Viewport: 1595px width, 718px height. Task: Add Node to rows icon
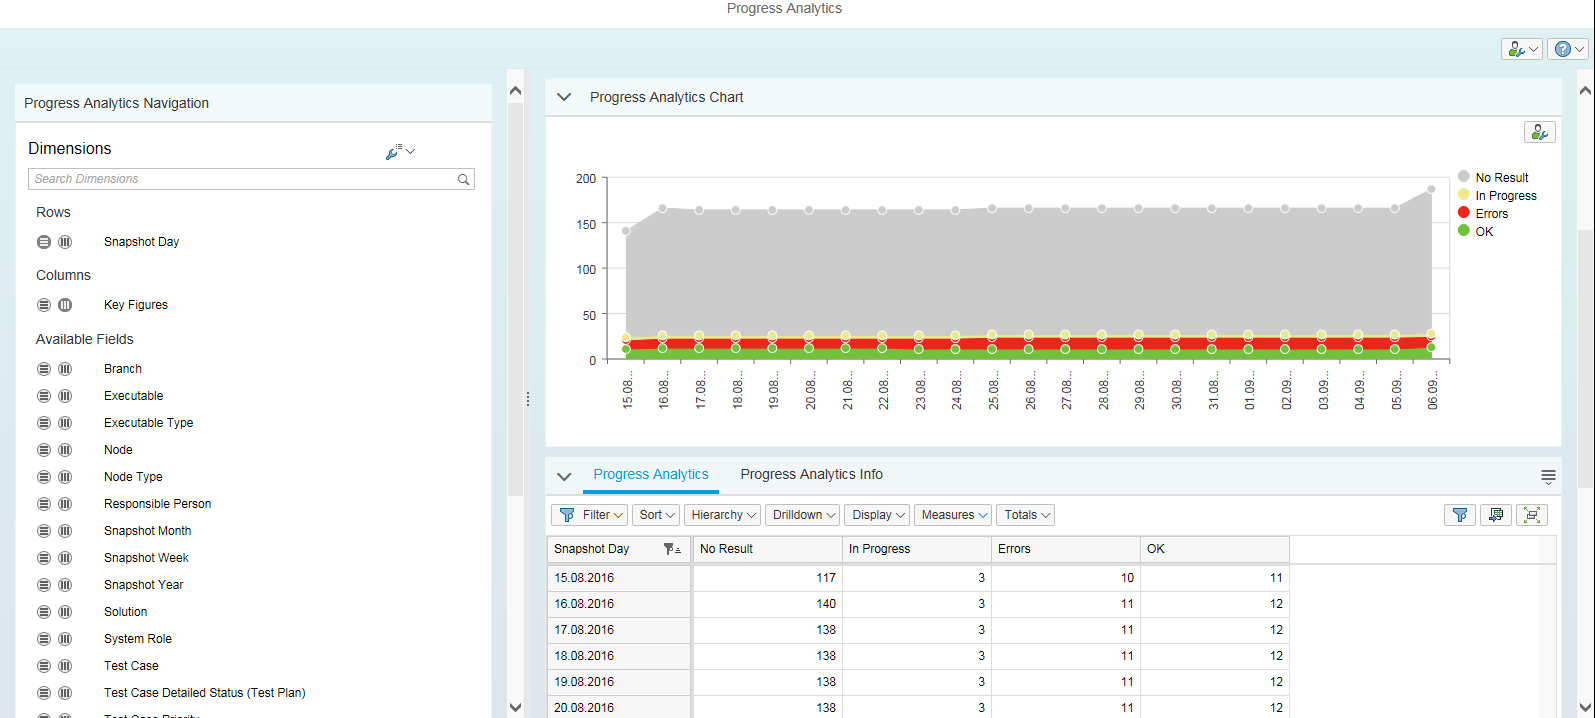[x=44, y=450]
